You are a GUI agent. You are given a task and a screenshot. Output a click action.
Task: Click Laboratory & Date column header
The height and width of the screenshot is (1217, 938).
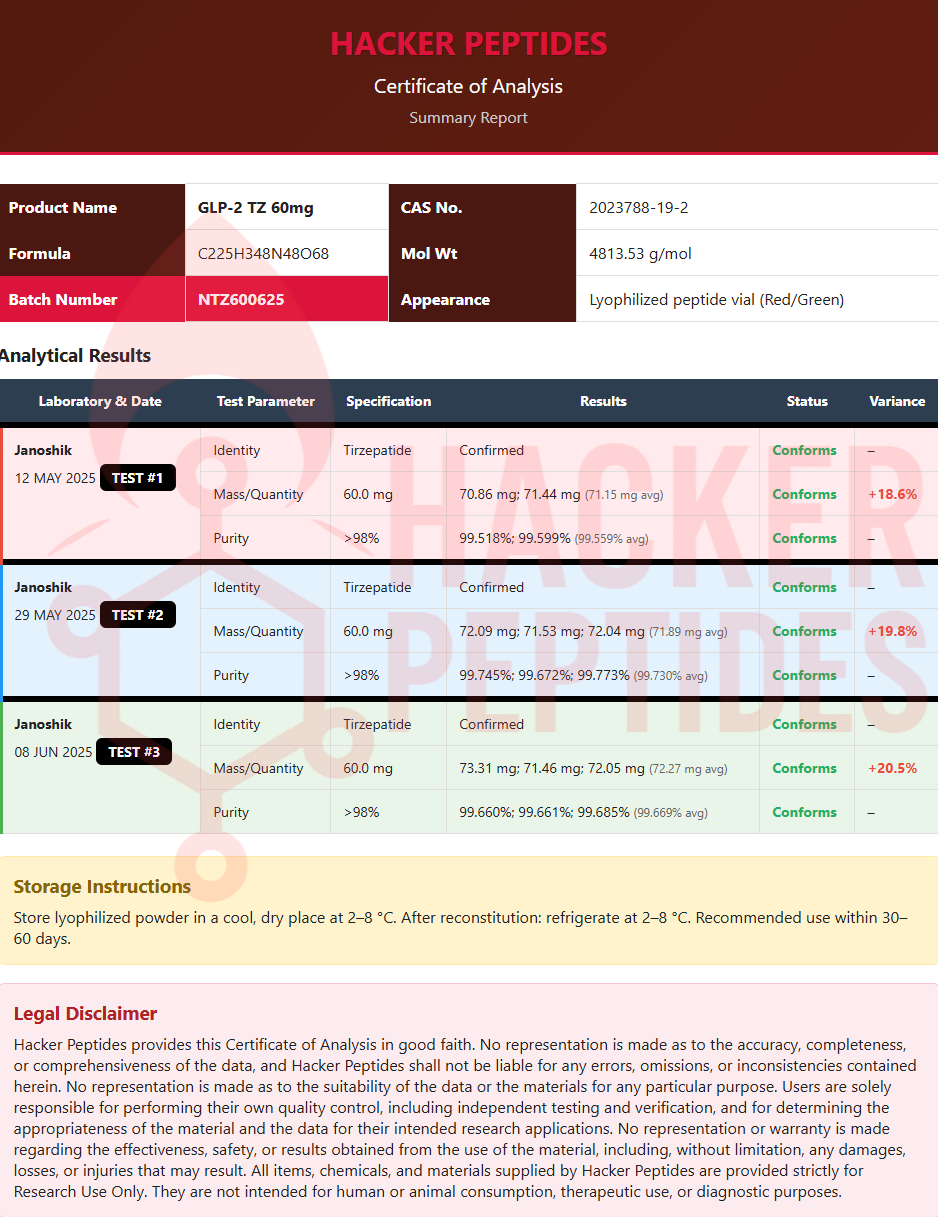coord(100,401)
